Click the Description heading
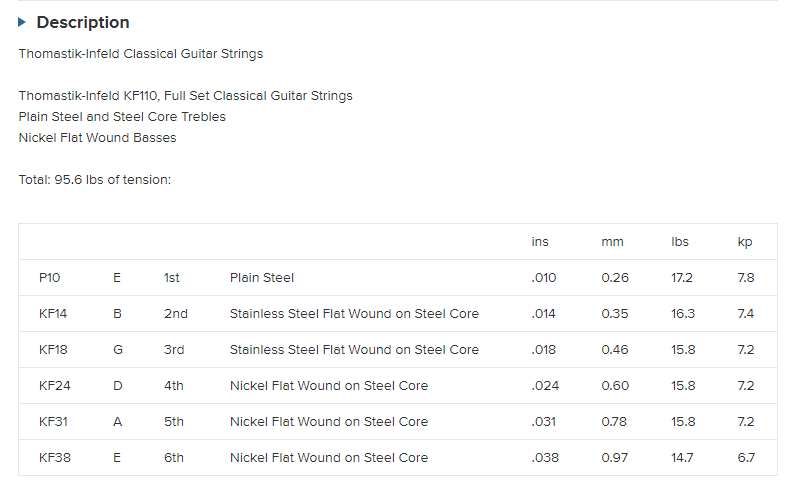 pyautogui.click(x=83, y=22)
